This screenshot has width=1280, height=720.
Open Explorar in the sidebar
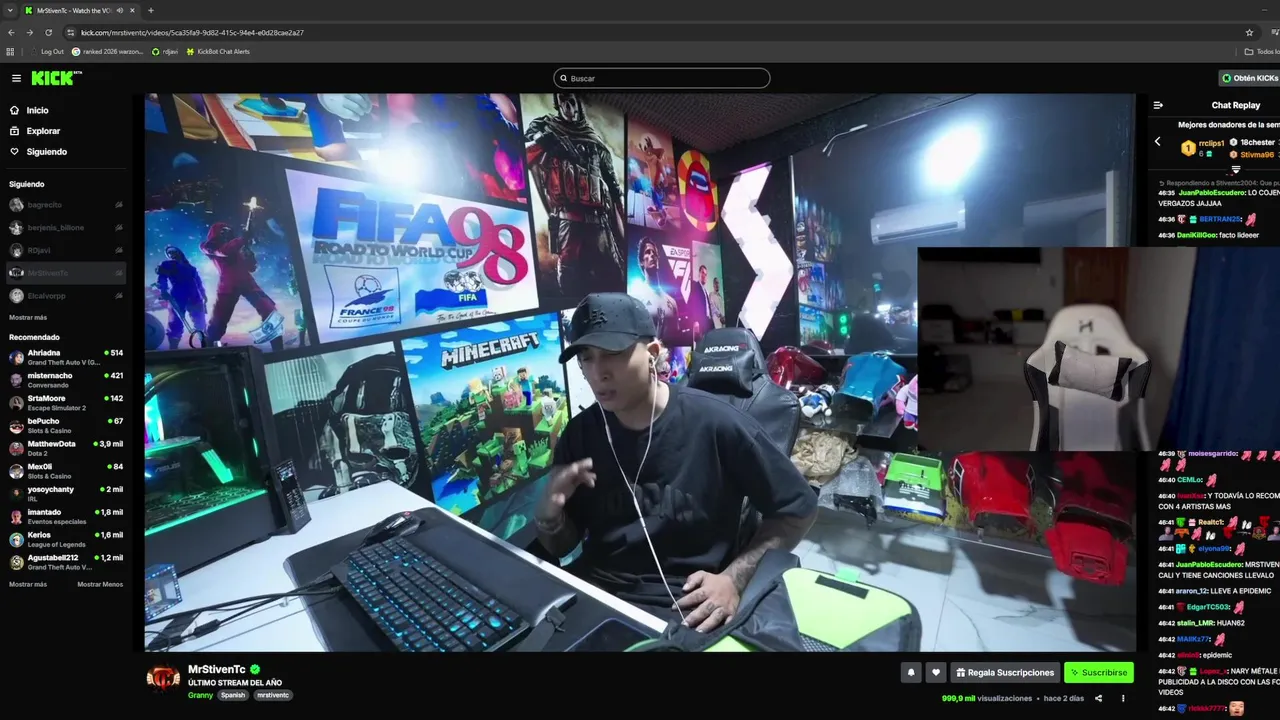click(x=43, y=131)
